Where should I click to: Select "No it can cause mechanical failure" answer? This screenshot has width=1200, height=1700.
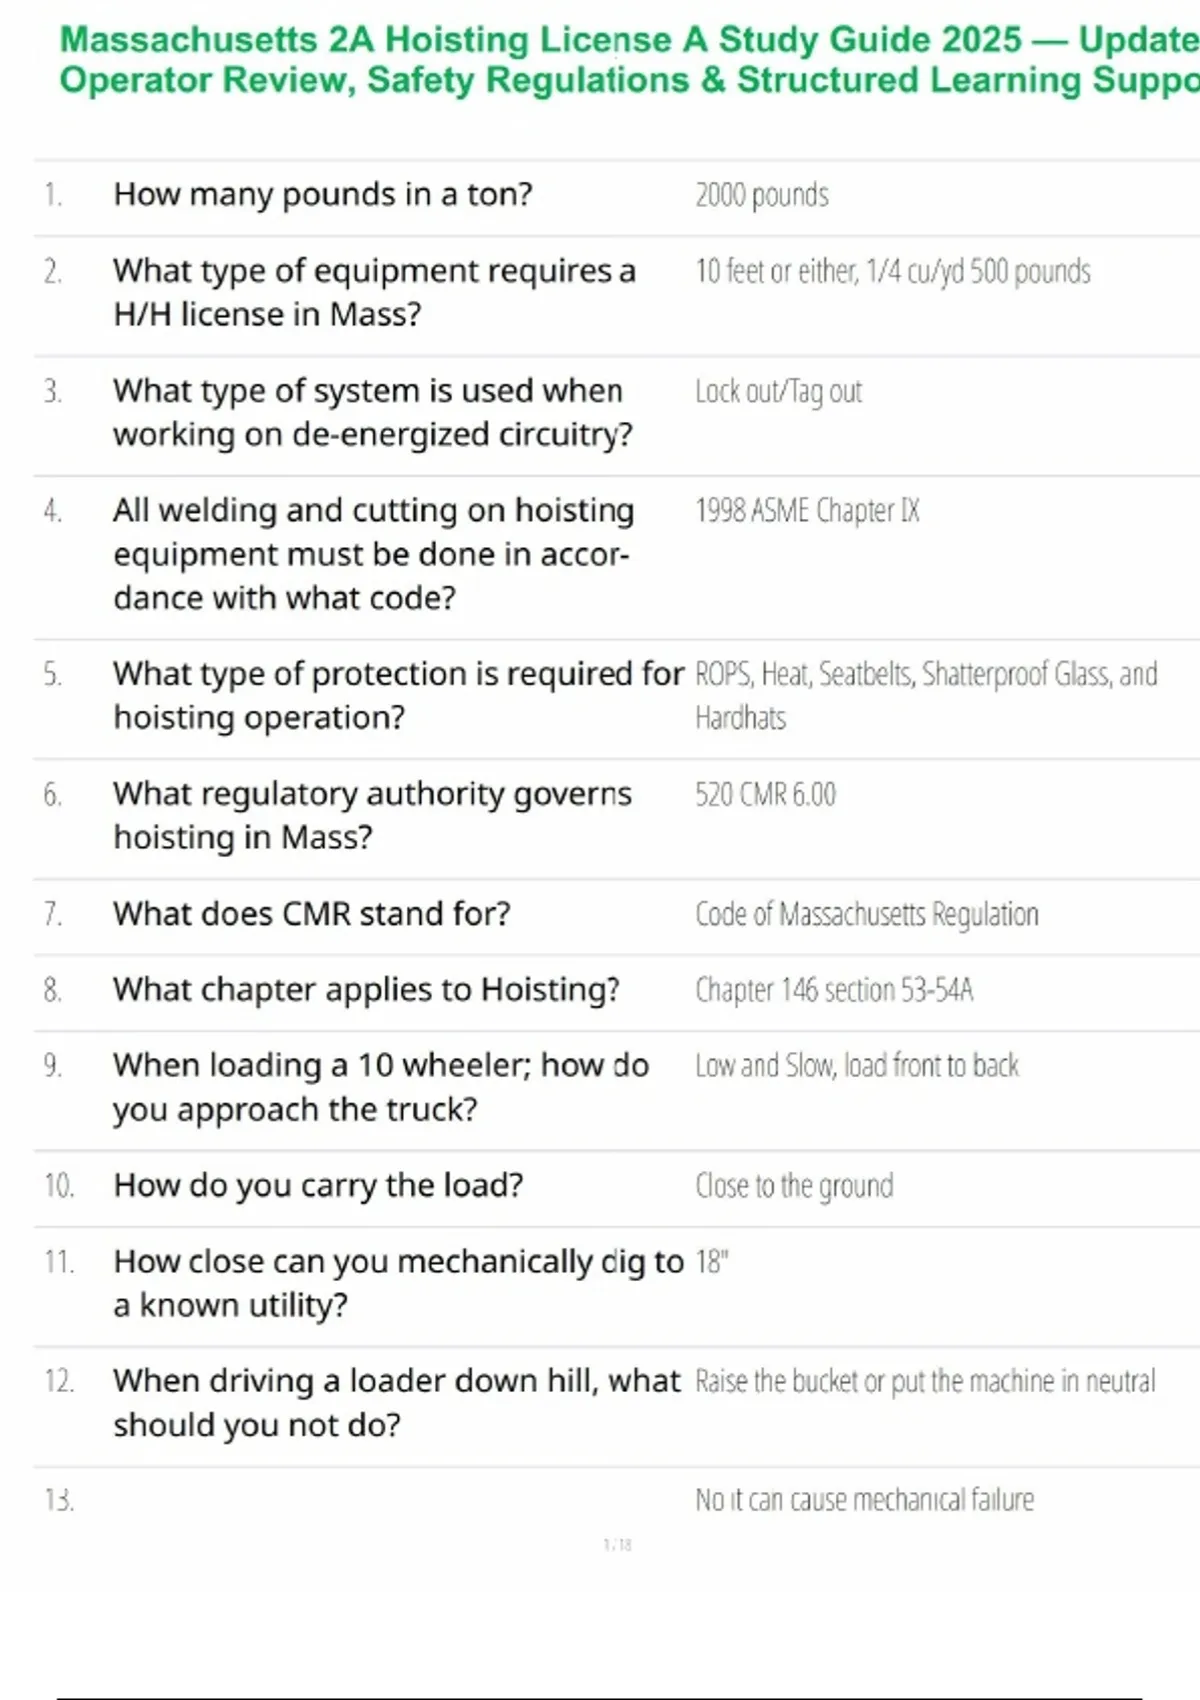click(x=865, y=1500)
